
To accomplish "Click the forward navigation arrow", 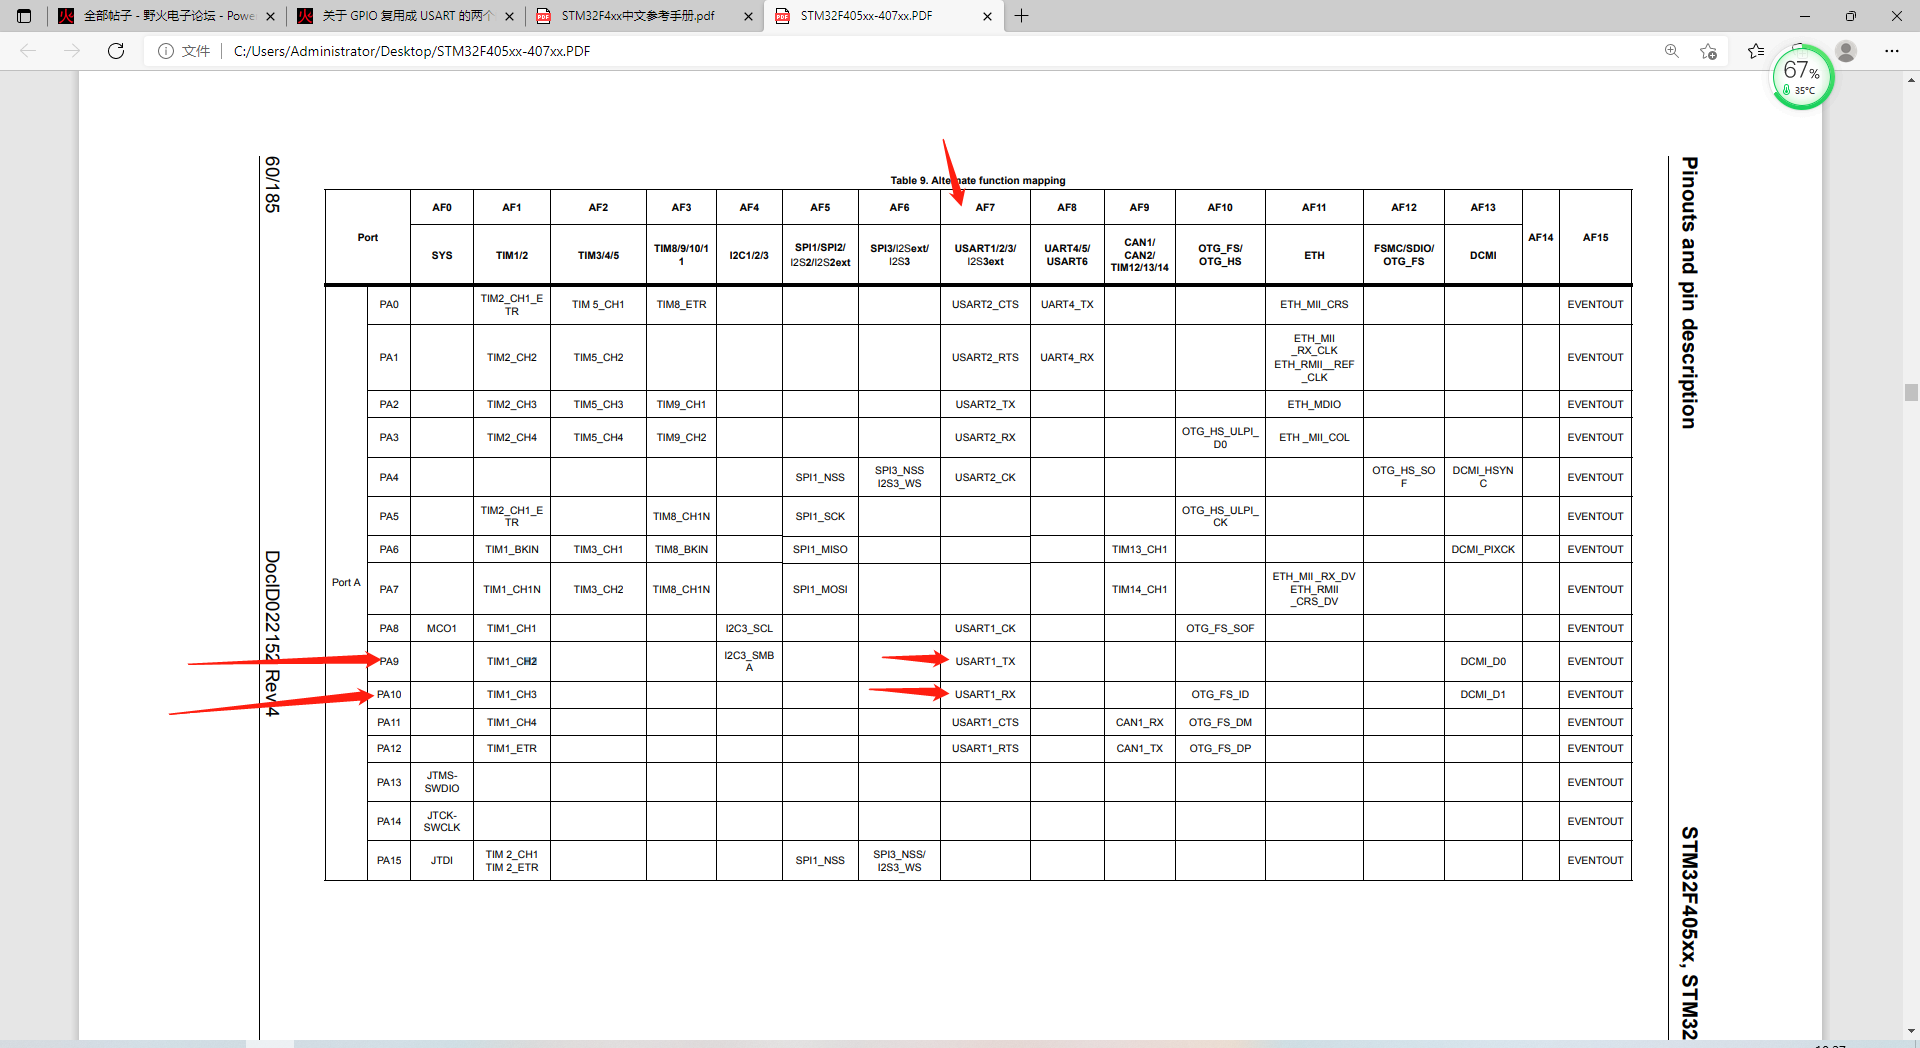I will tap(72, 51).
